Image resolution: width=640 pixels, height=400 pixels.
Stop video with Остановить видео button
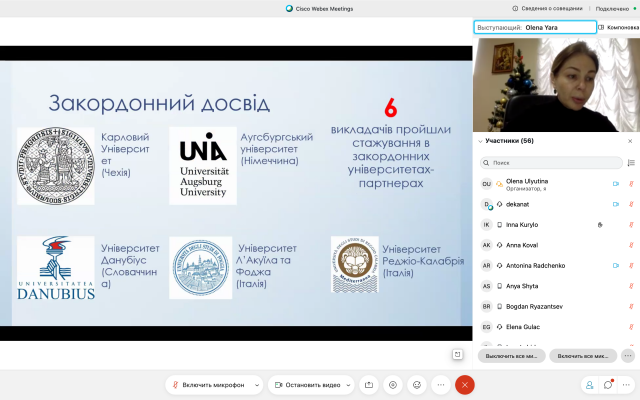307,385
